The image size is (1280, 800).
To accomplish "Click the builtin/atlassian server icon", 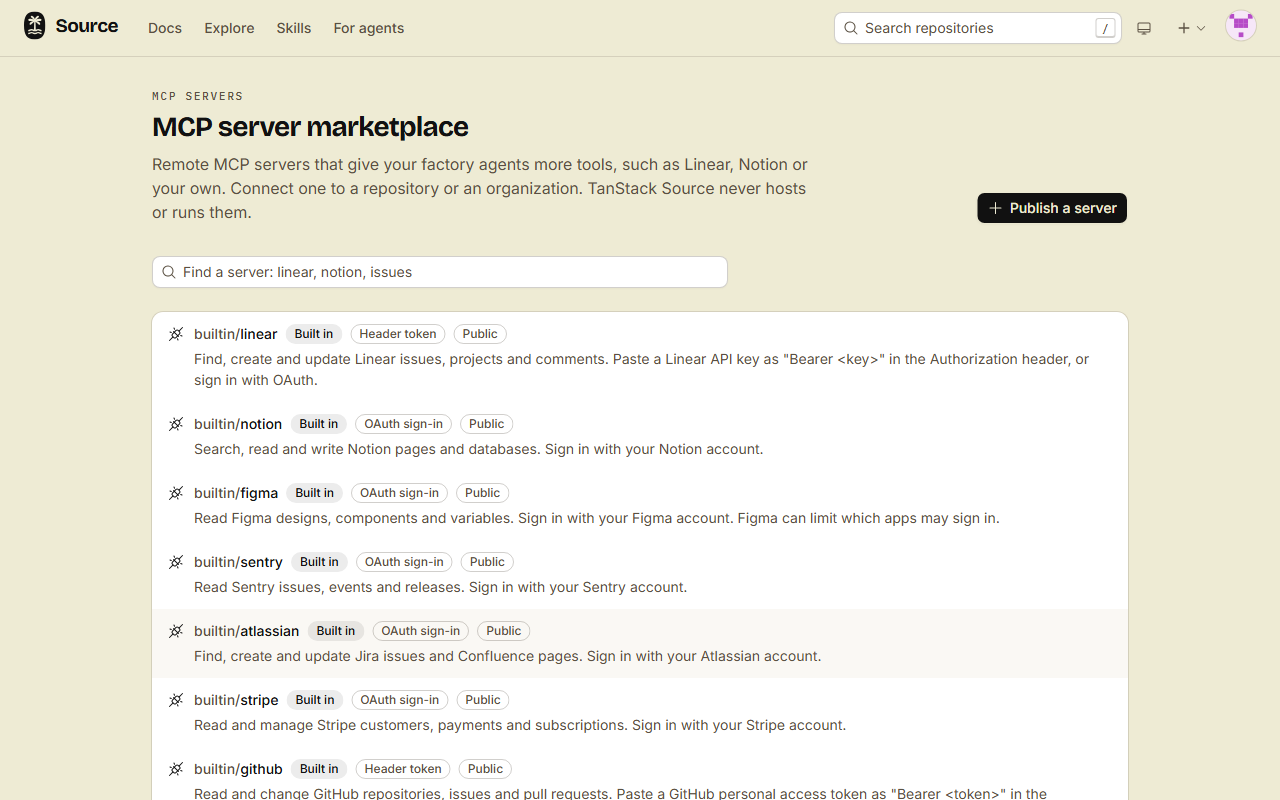I will pos(176,631).
